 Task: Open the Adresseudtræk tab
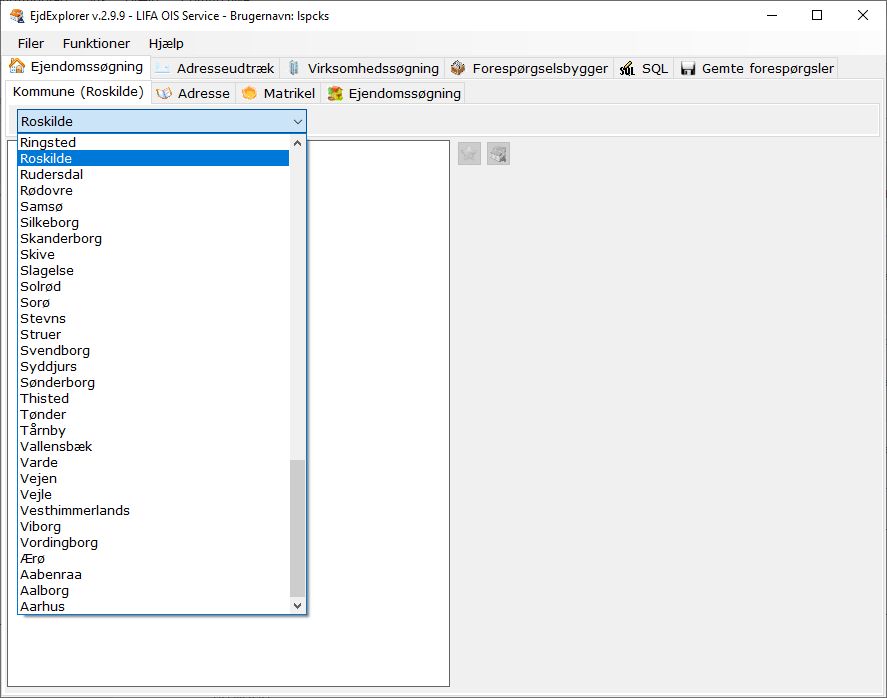(214, 68)
